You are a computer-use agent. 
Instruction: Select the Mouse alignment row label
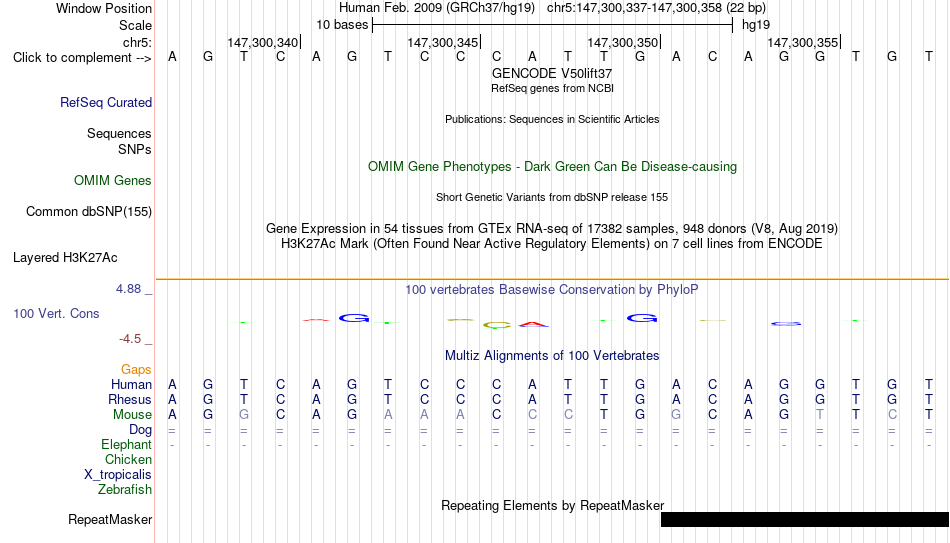[132, 415]
